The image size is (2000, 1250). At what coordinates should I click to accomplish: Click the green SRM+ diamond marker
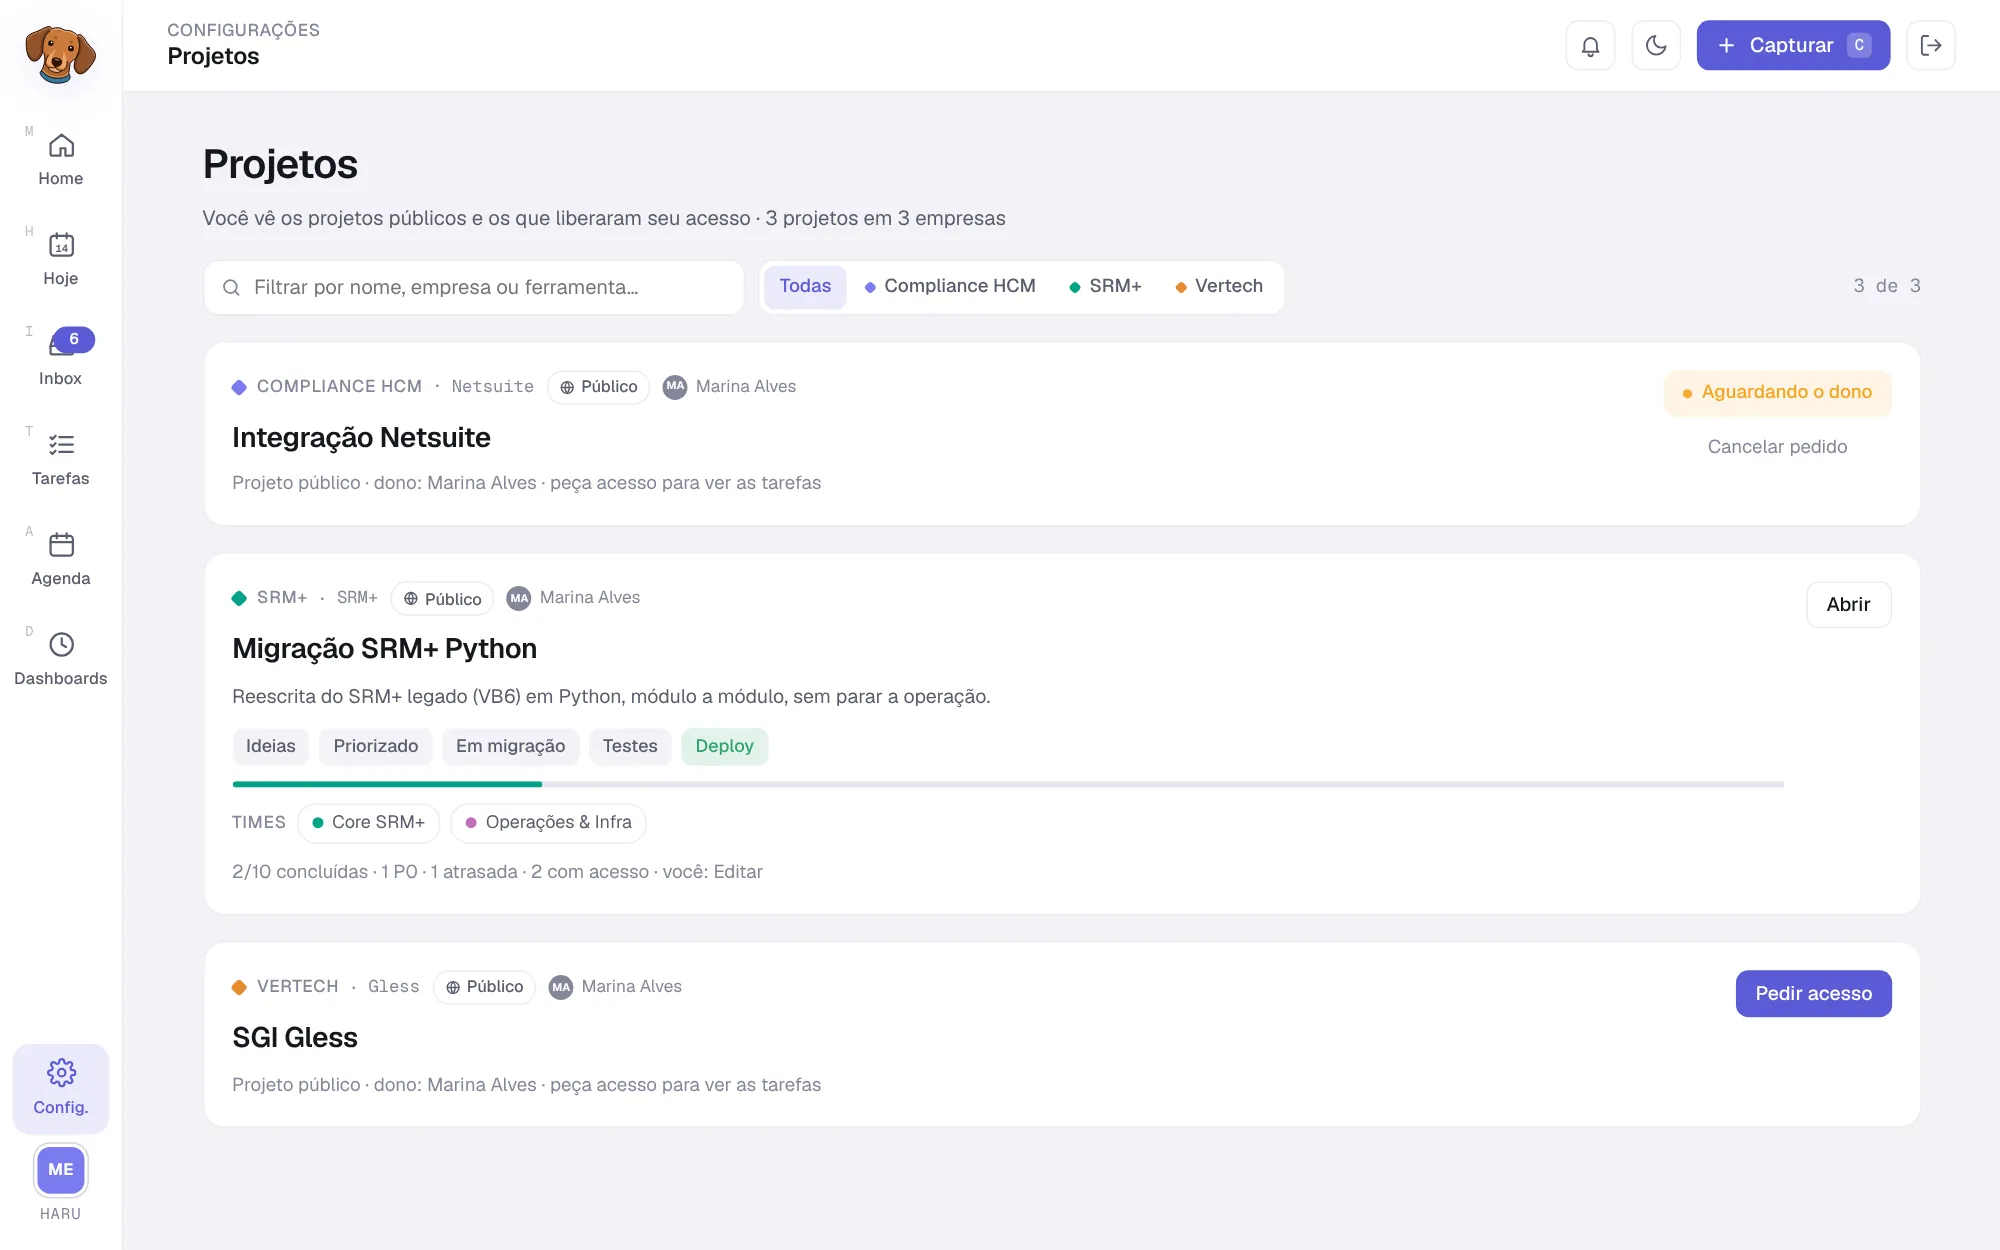(239, 598)
